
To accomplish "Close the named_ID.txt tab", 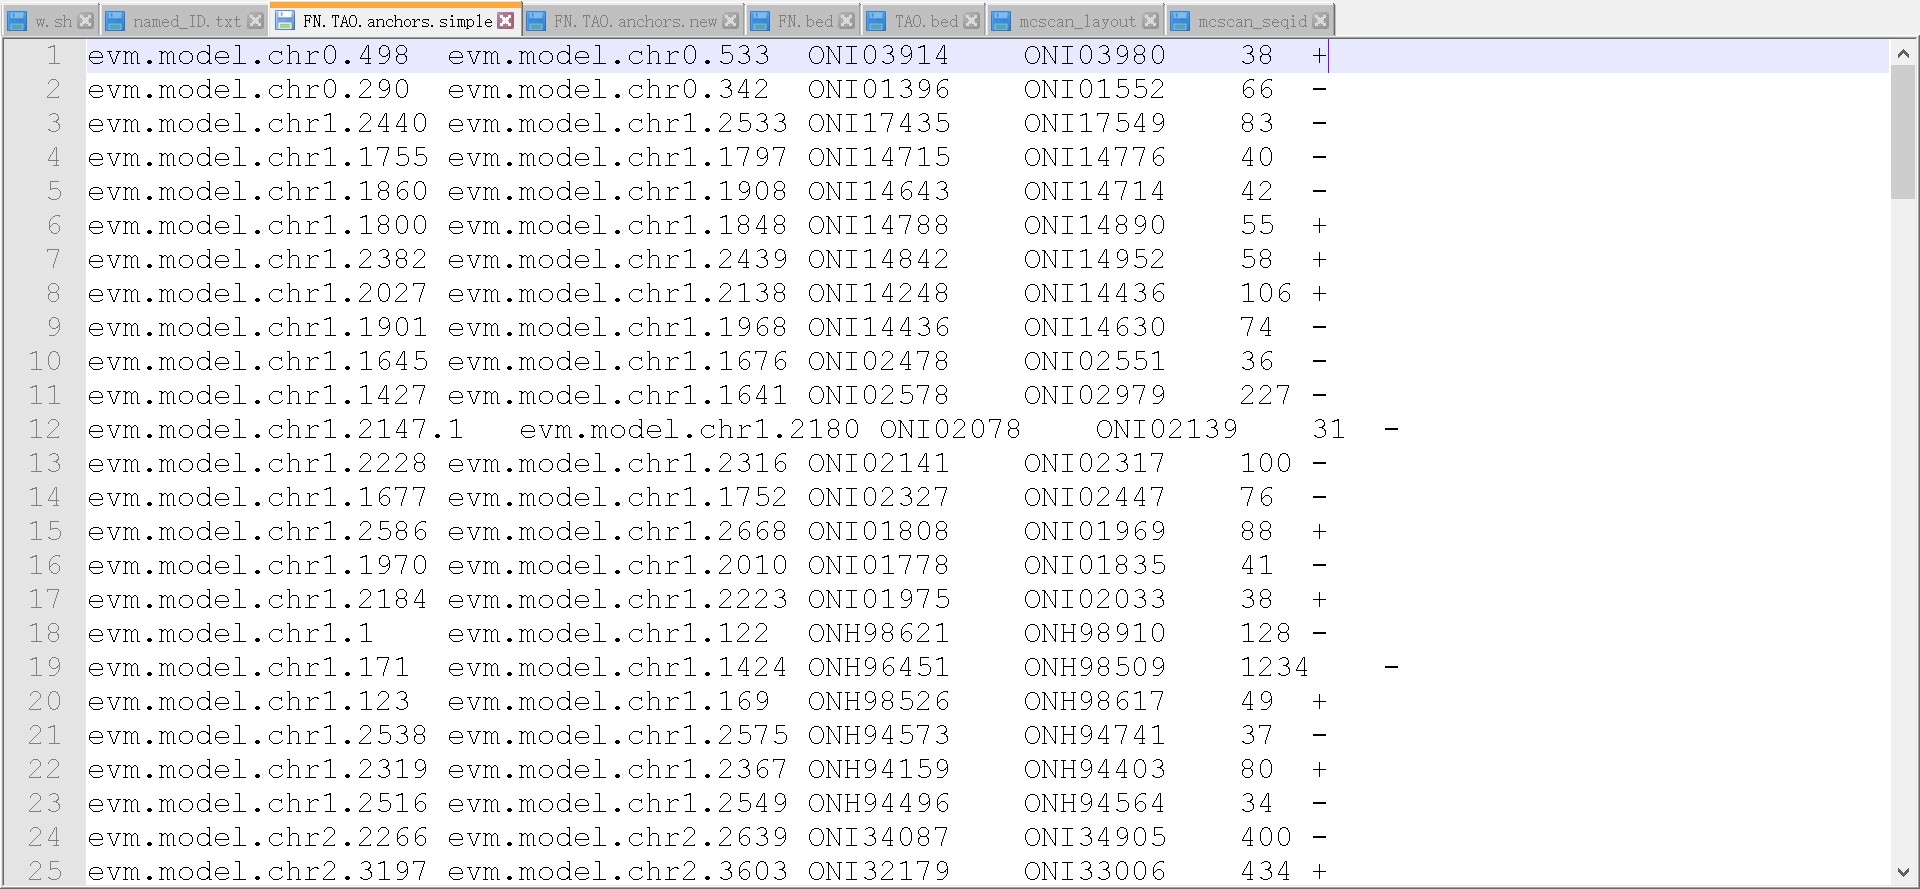I will tap(256, 21).
